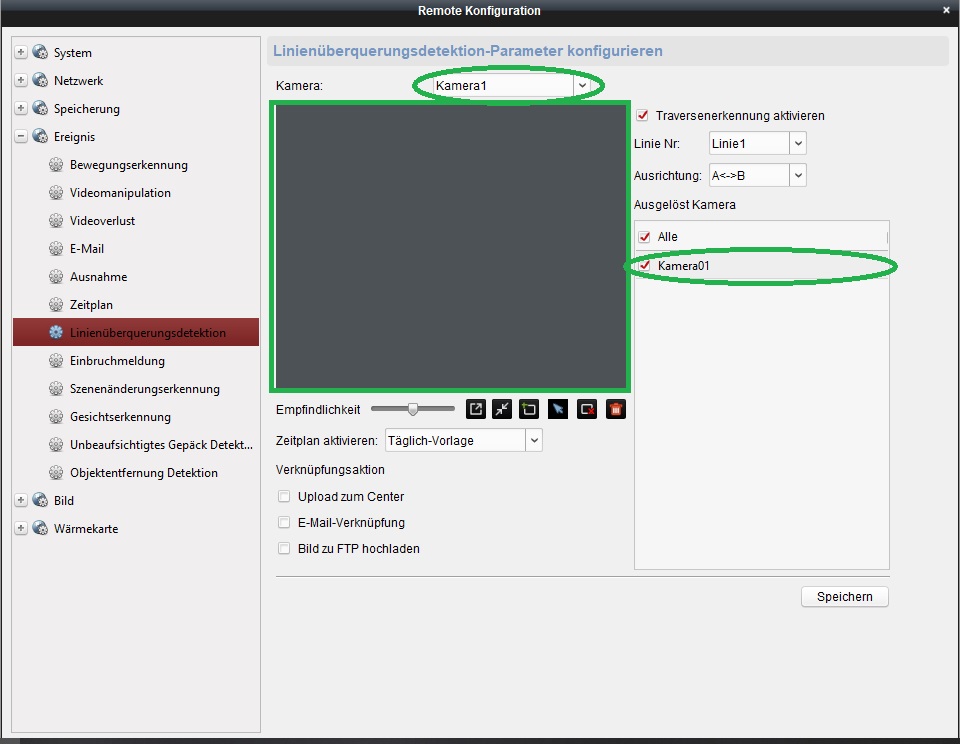This screenshot has height=744, width=960.
Task: Tick the E-Mail-Verknüpfung checkbox
Action: tap(285, 523)
